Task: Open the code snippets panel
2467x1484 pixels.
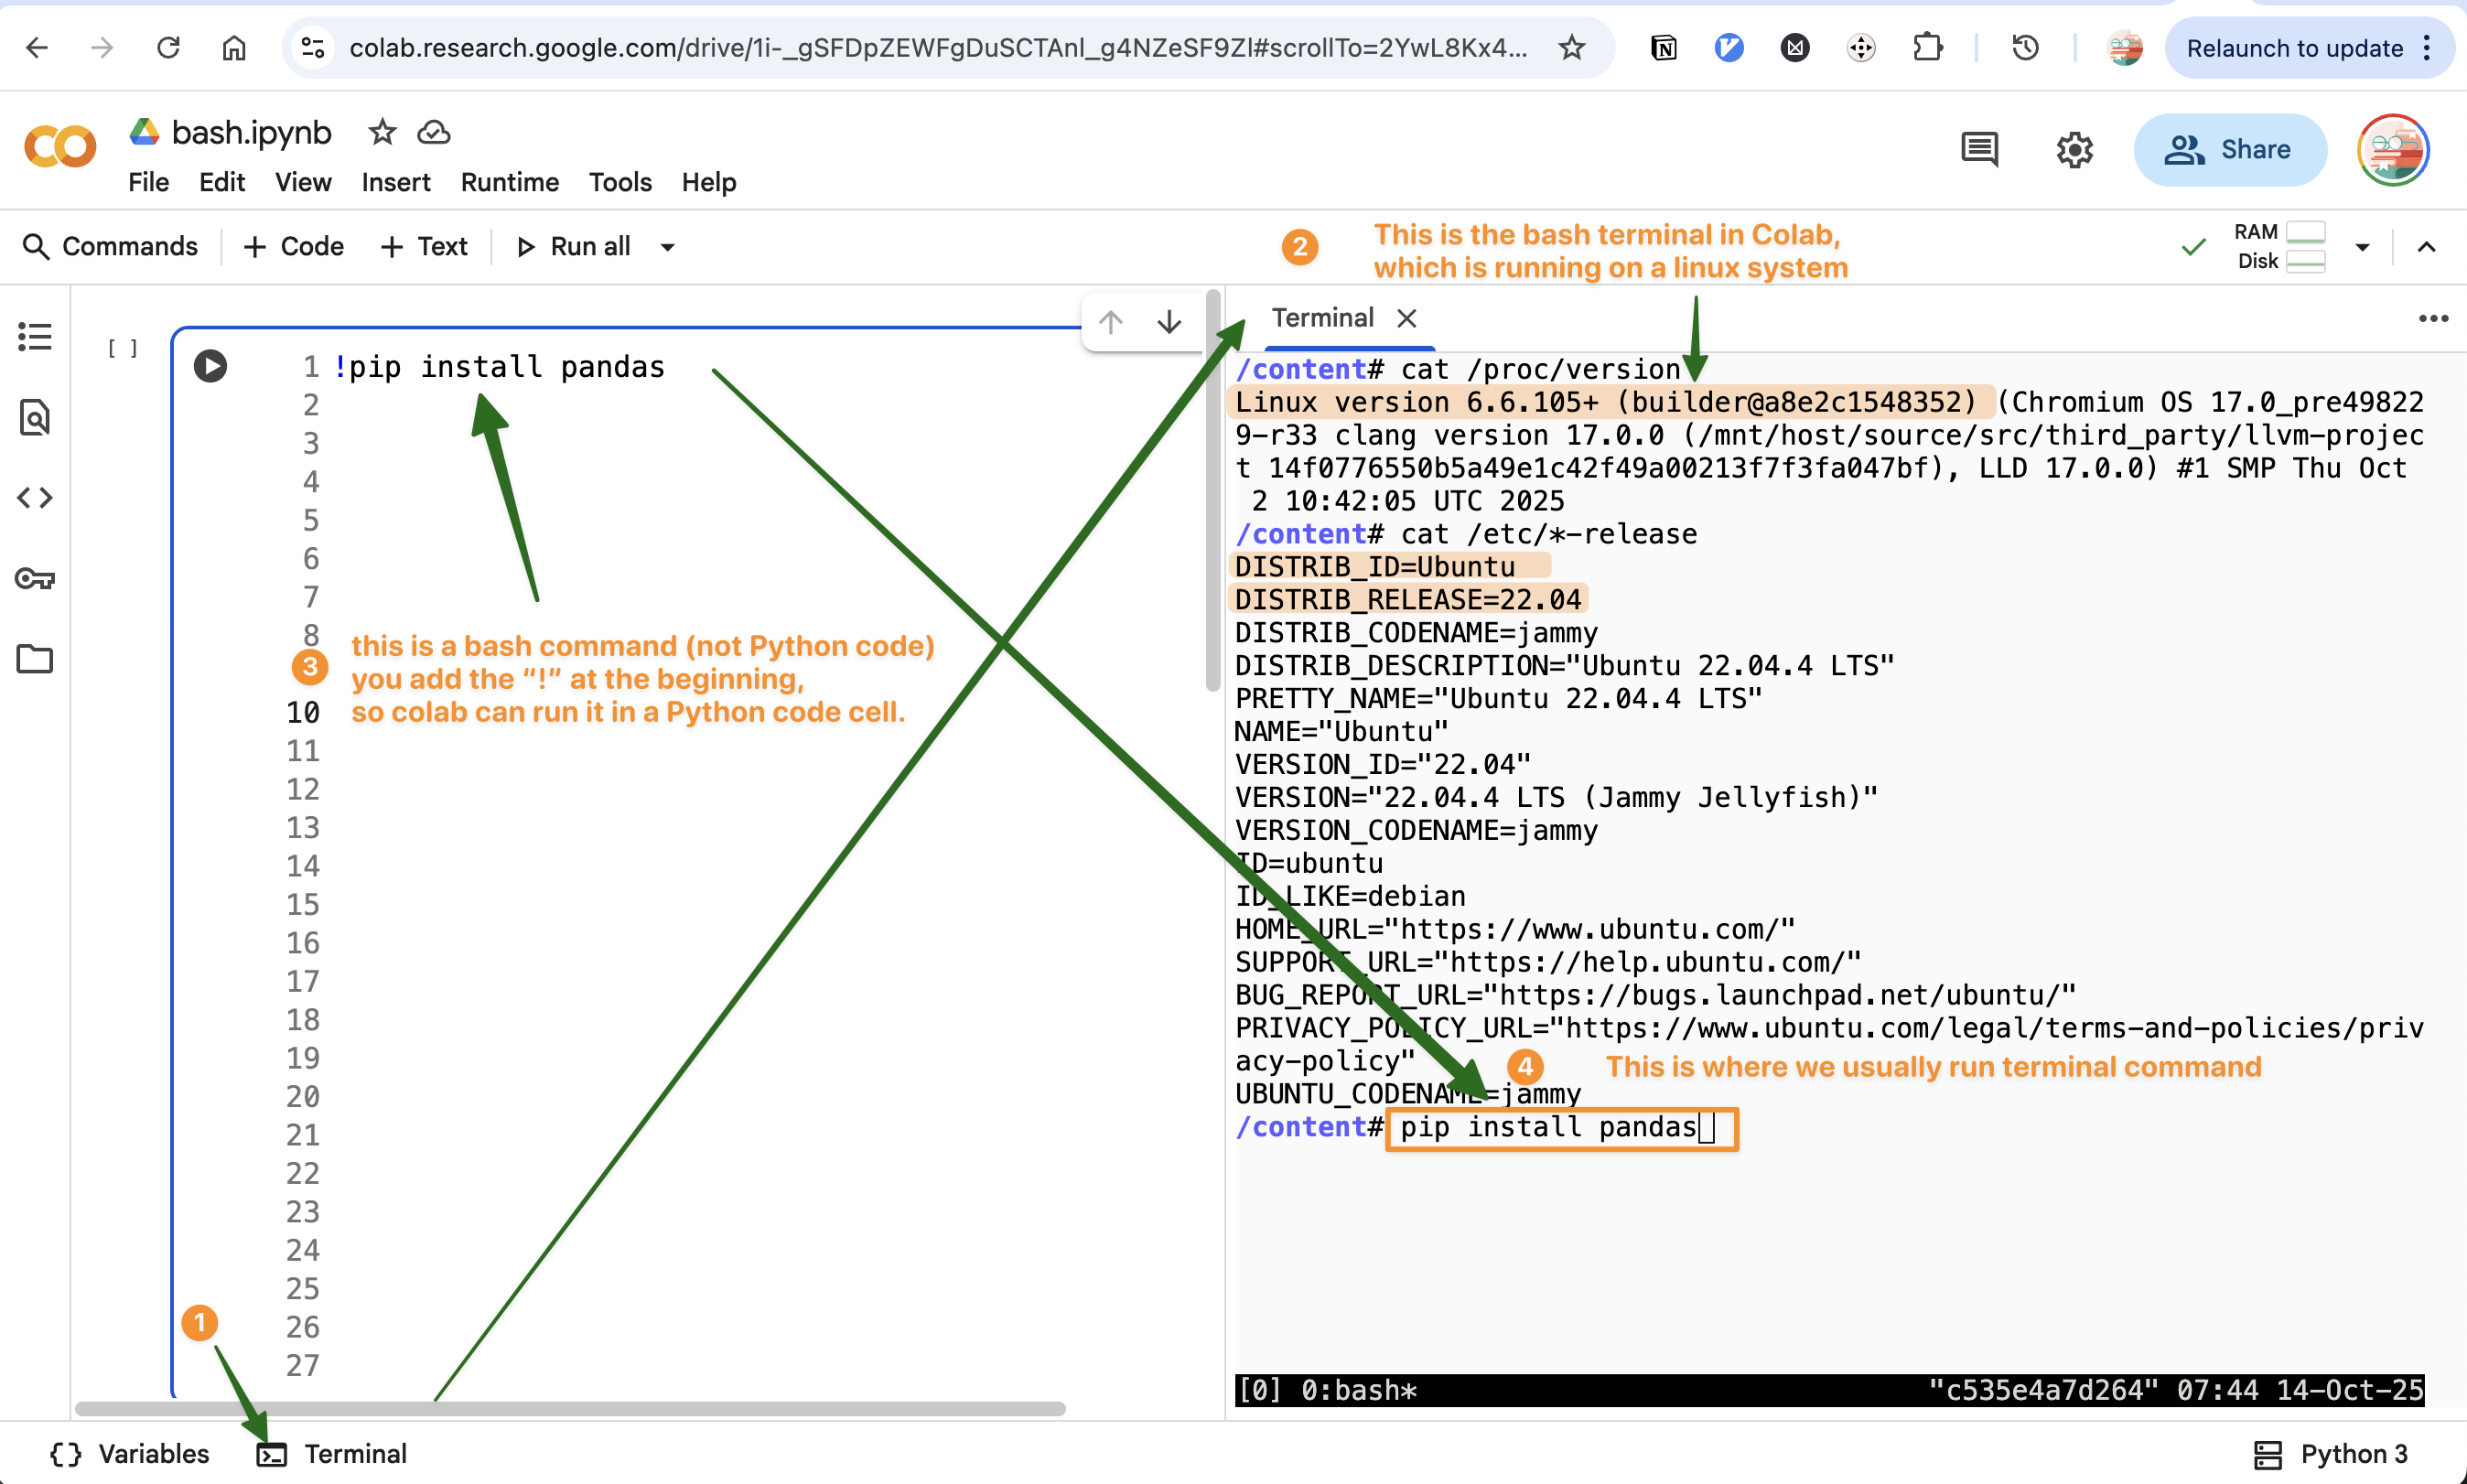Action: 35,497
